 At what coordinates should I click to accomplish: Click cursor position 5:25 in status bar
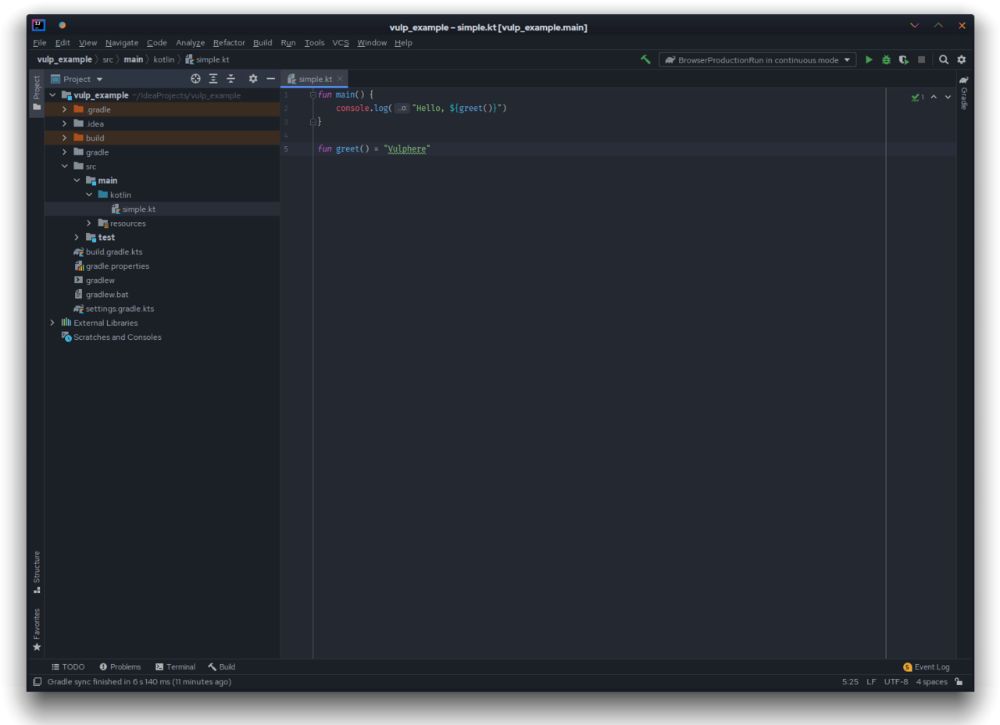pos(849,682)
